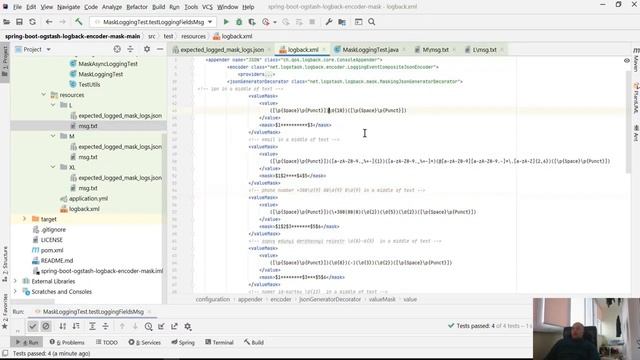640x360 pixels.
Task: Open the Services tool window
Action: pyautogui.click(x=144, y=342)
